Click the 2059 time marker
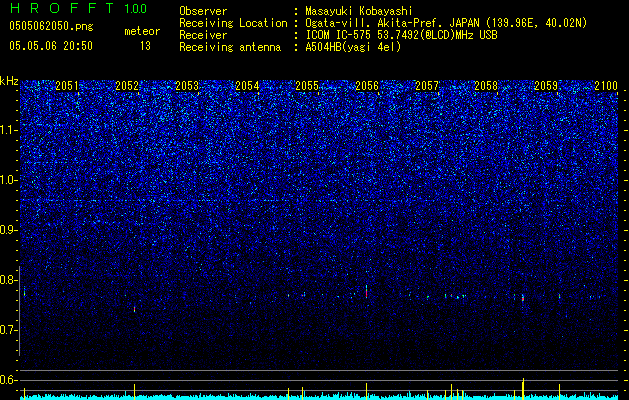The height and width of the screenshot is (400, 629). pyautogui.click(x=546, y=86)
